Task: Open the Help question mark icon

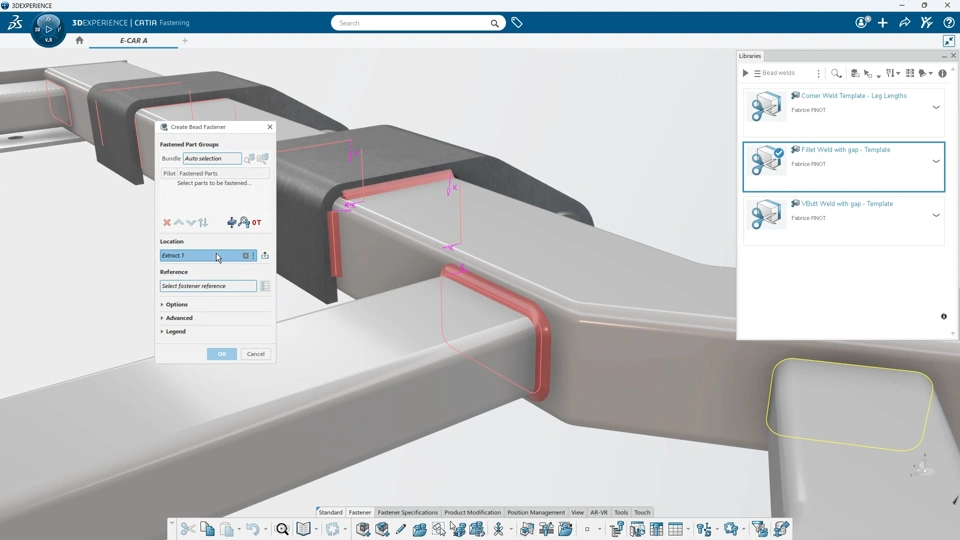Action: click(948, 23)
